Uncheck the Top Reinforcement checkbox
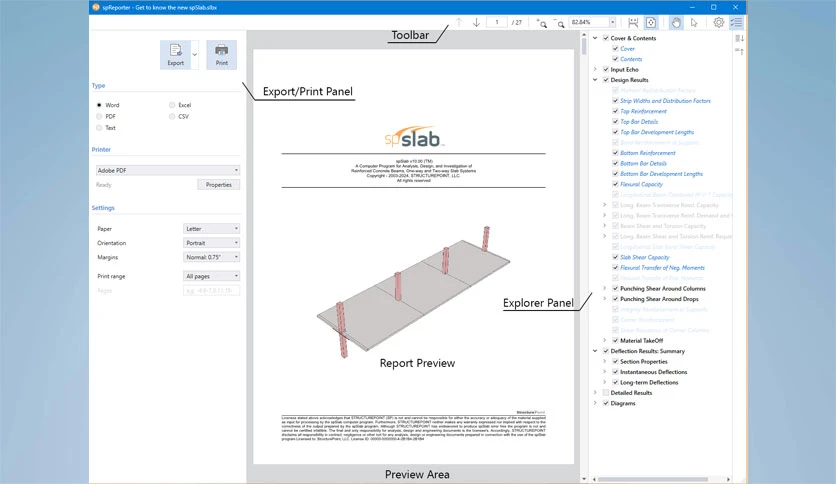Image resolution: width=836 pixels, height=484 pixels. click(x=615, y=111)
